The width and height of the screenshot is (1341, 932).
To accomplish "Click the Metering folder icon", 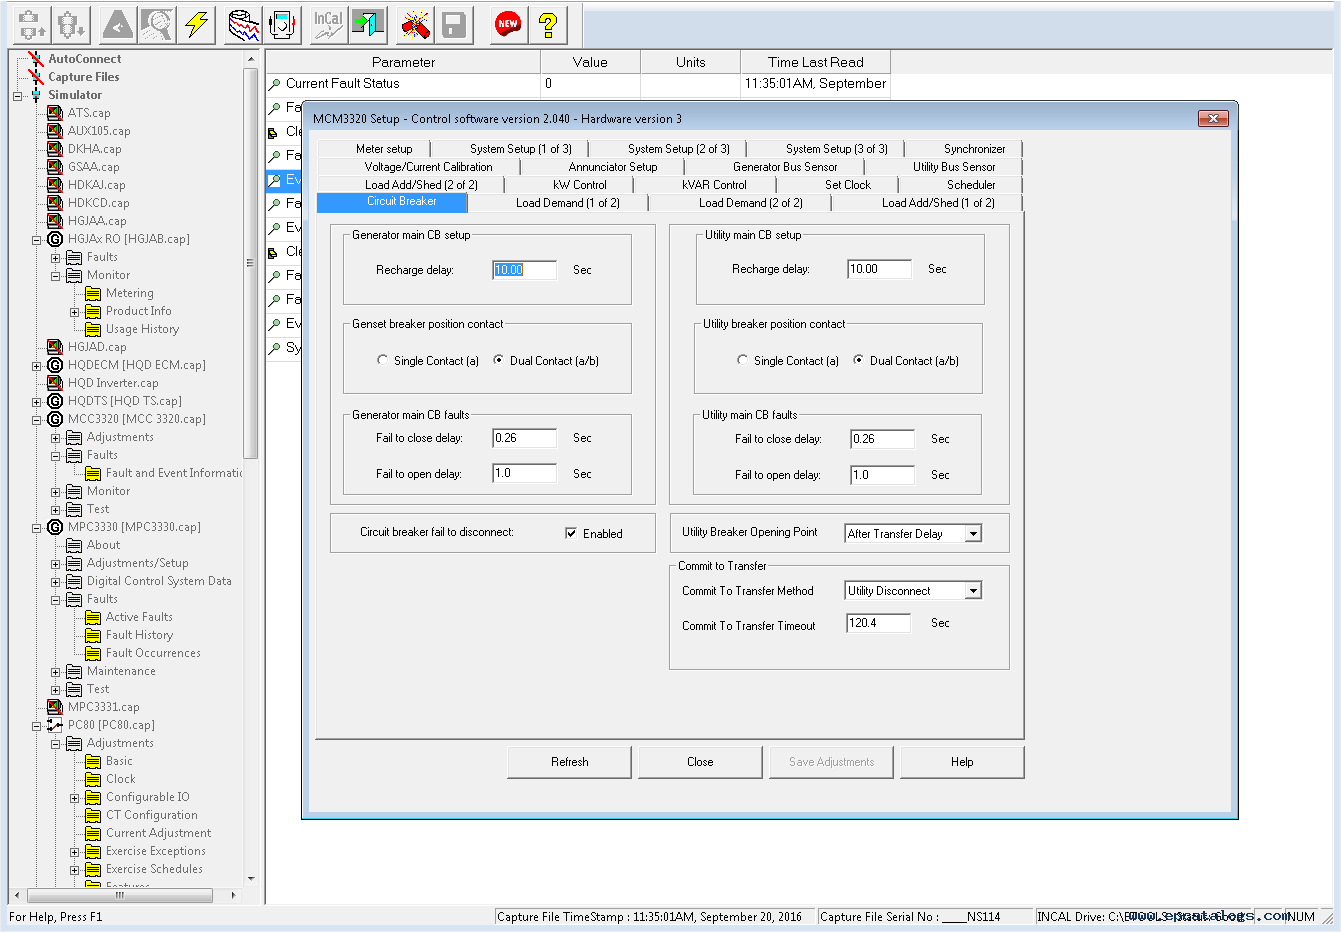I will [x=93, y=293].
